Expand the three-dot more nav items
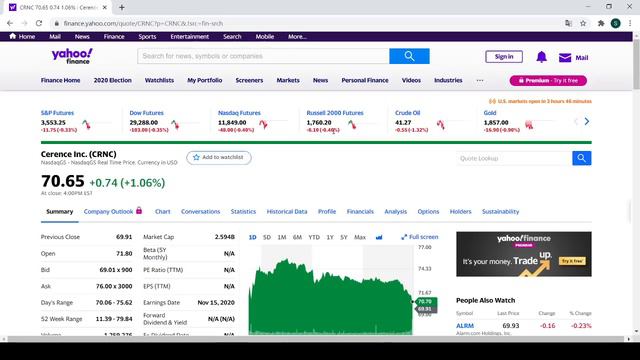640x360 pixels. click(x=480, y=80)
